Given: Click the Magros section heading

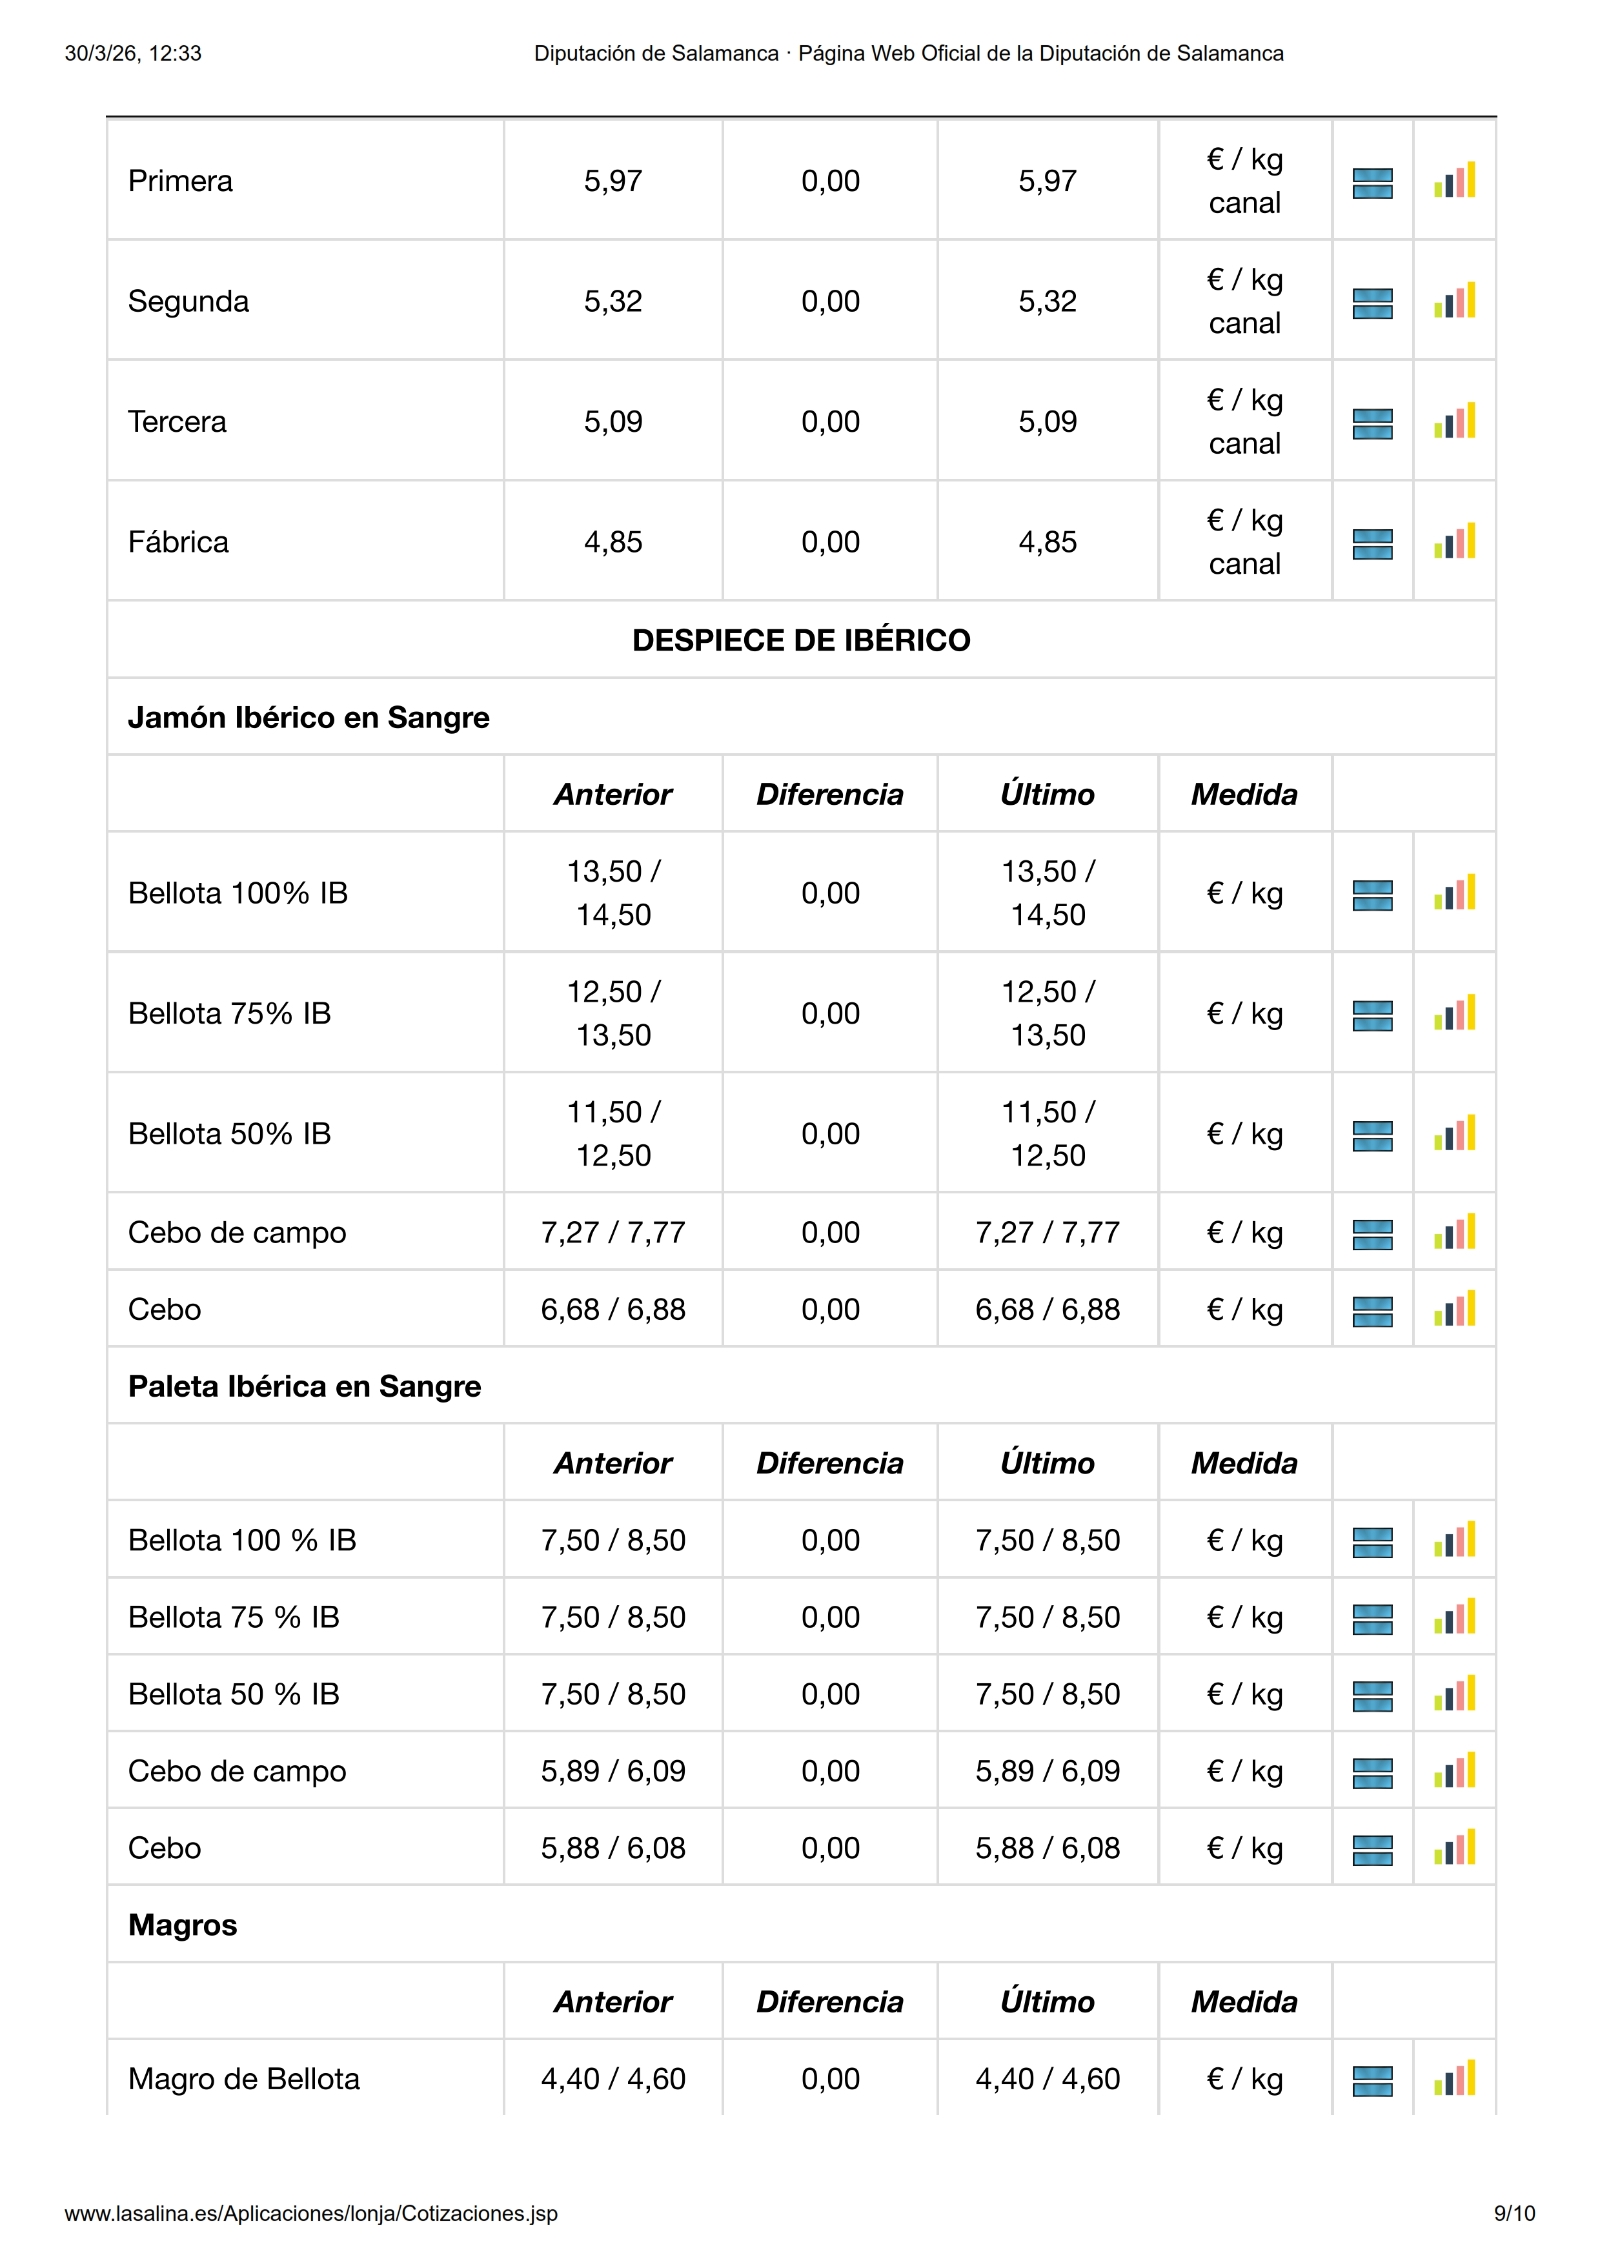Looking at the screenshot, I should (x=183, y=1925).
